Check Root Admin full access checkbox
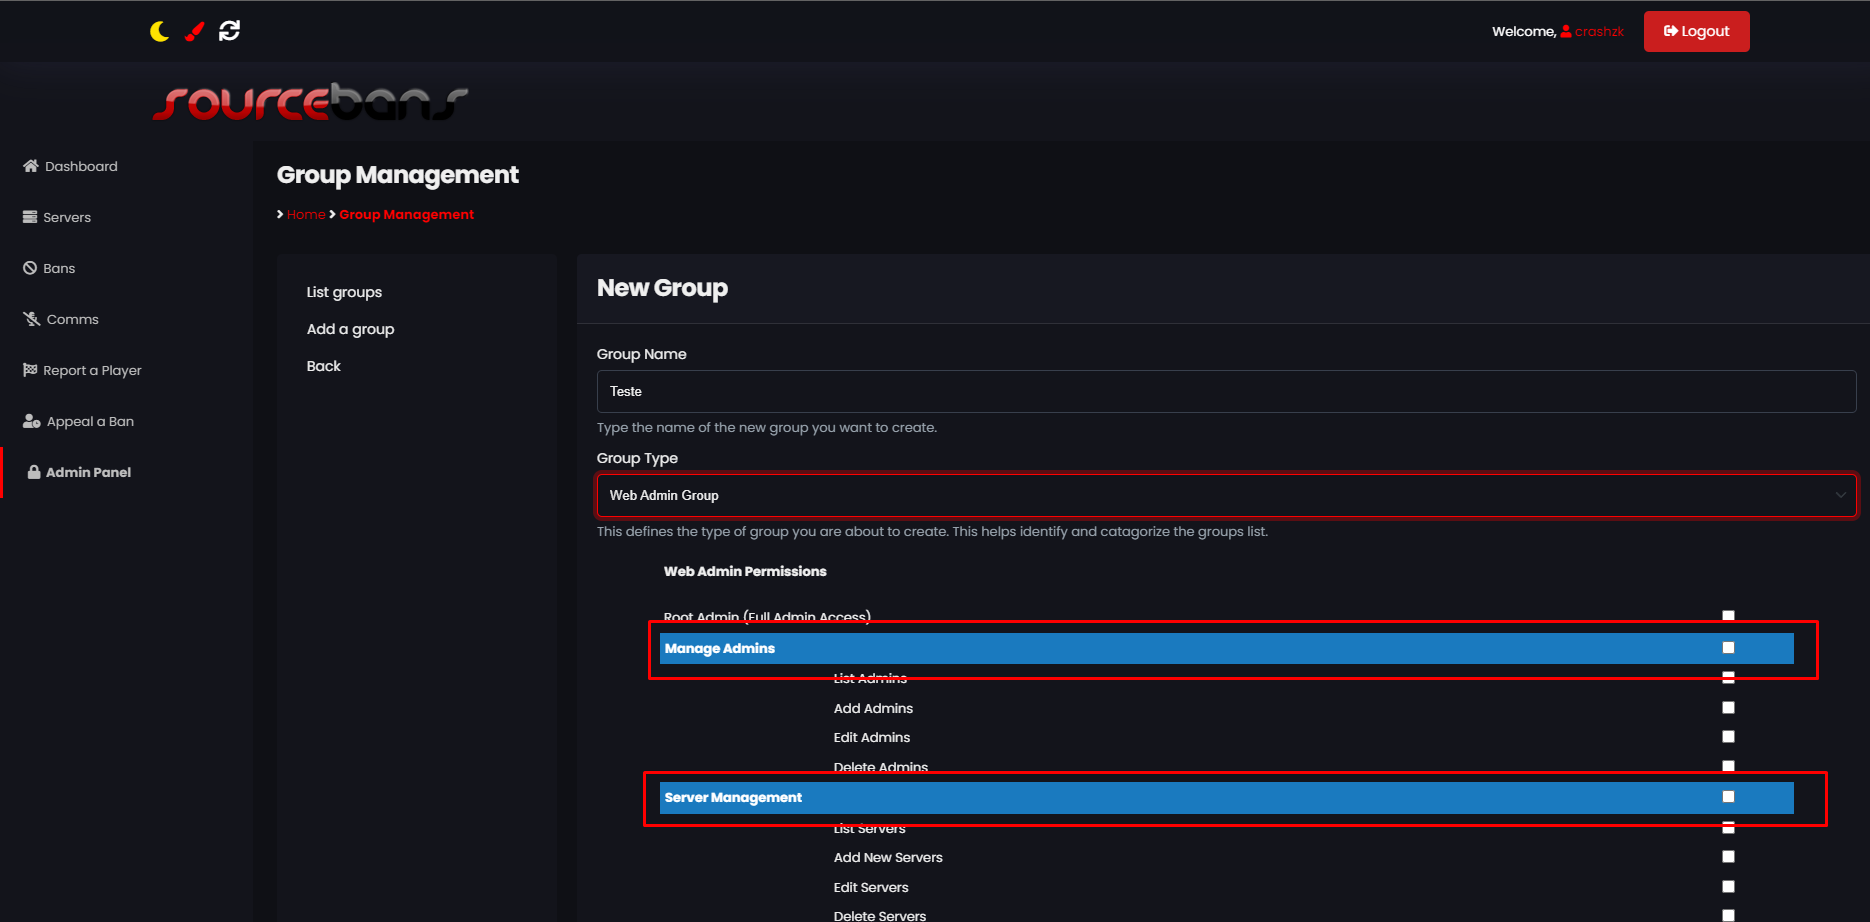The image size is (1870, 922). (1728, 616)
